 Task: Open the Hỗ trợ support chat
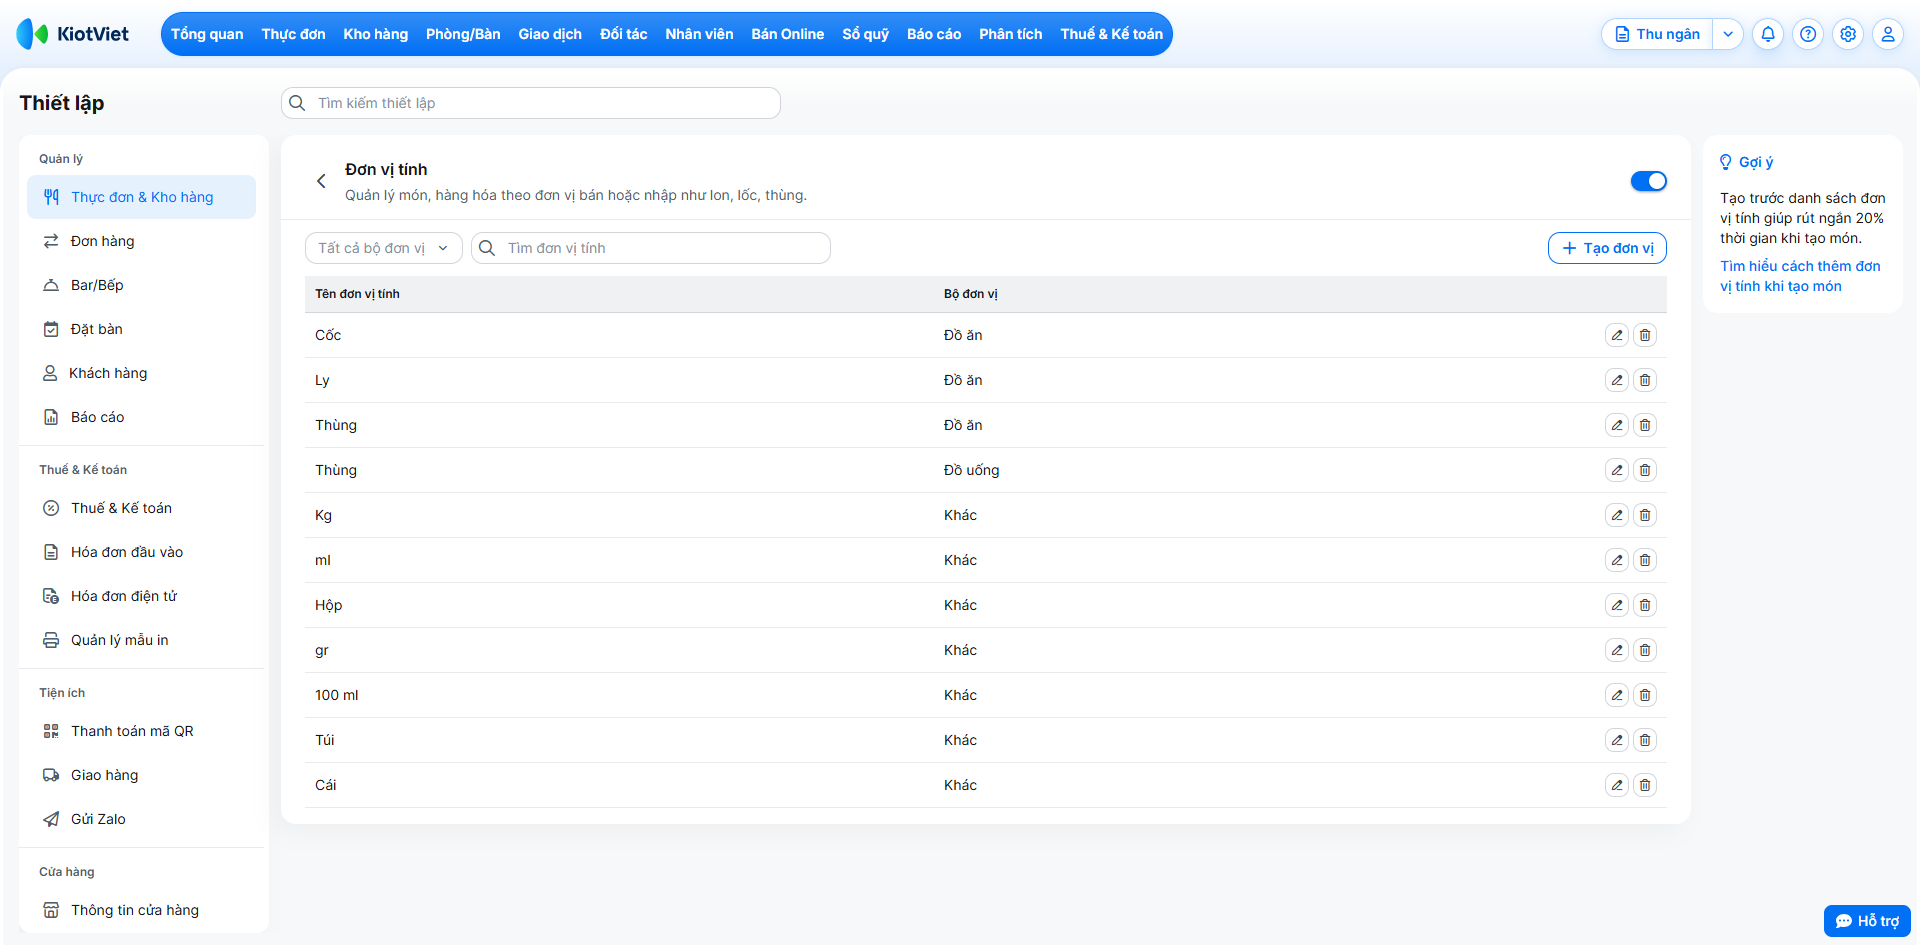[1867, 921]
